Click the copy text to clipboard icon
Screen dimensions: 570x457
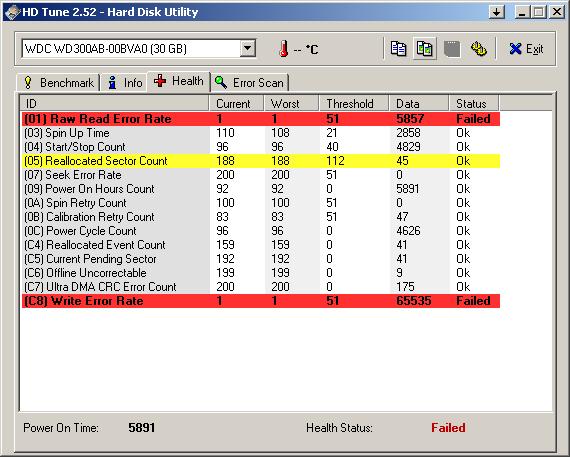coord(398,49)
